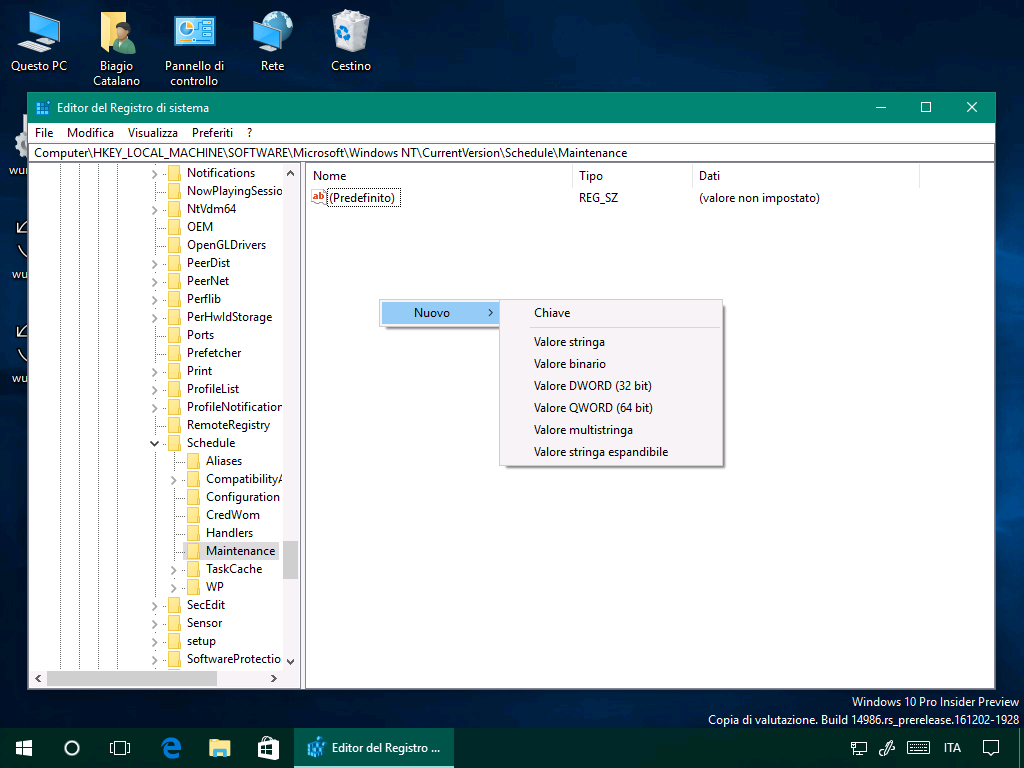1024x768 pixels.
Task: Expand the SecEdit tree node
Action: [155, 605]
